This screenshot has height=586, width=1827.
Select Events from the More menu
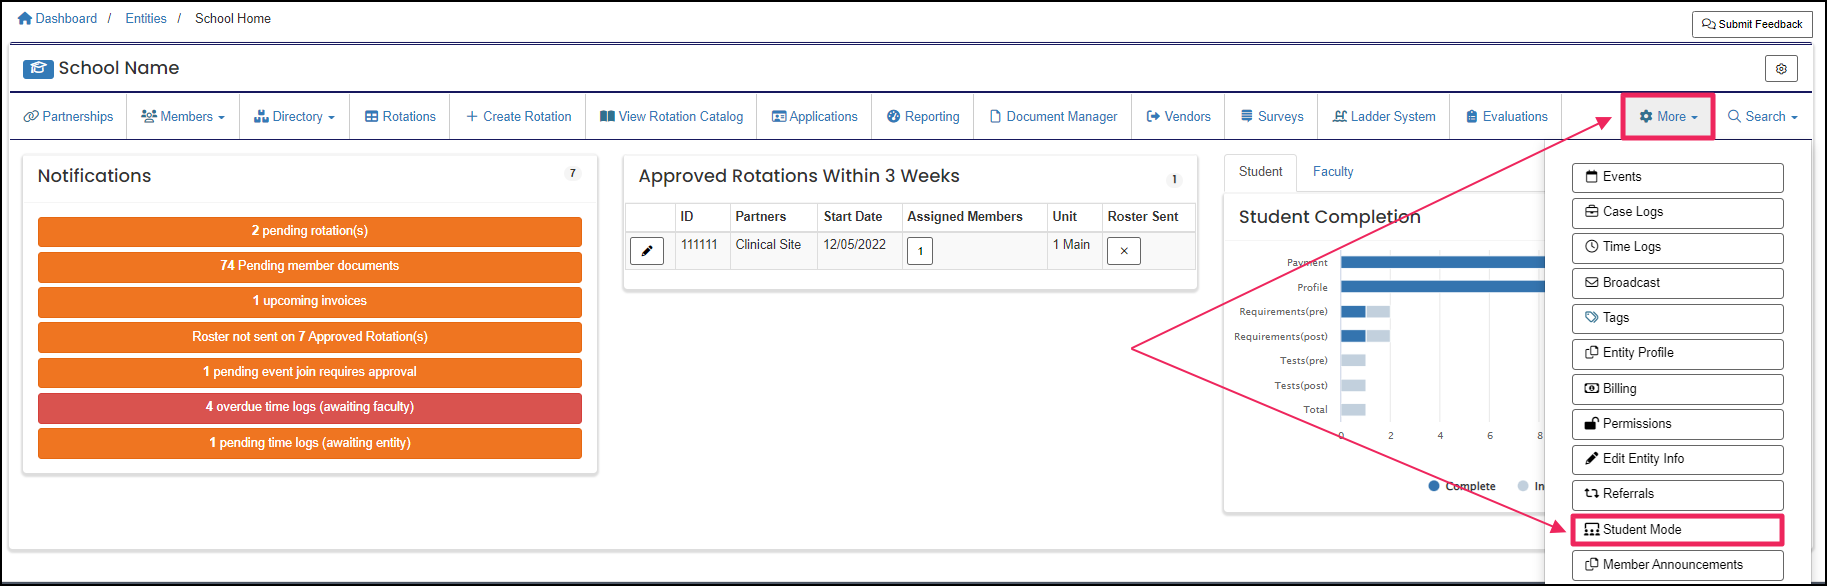[x=1677, y=177]
